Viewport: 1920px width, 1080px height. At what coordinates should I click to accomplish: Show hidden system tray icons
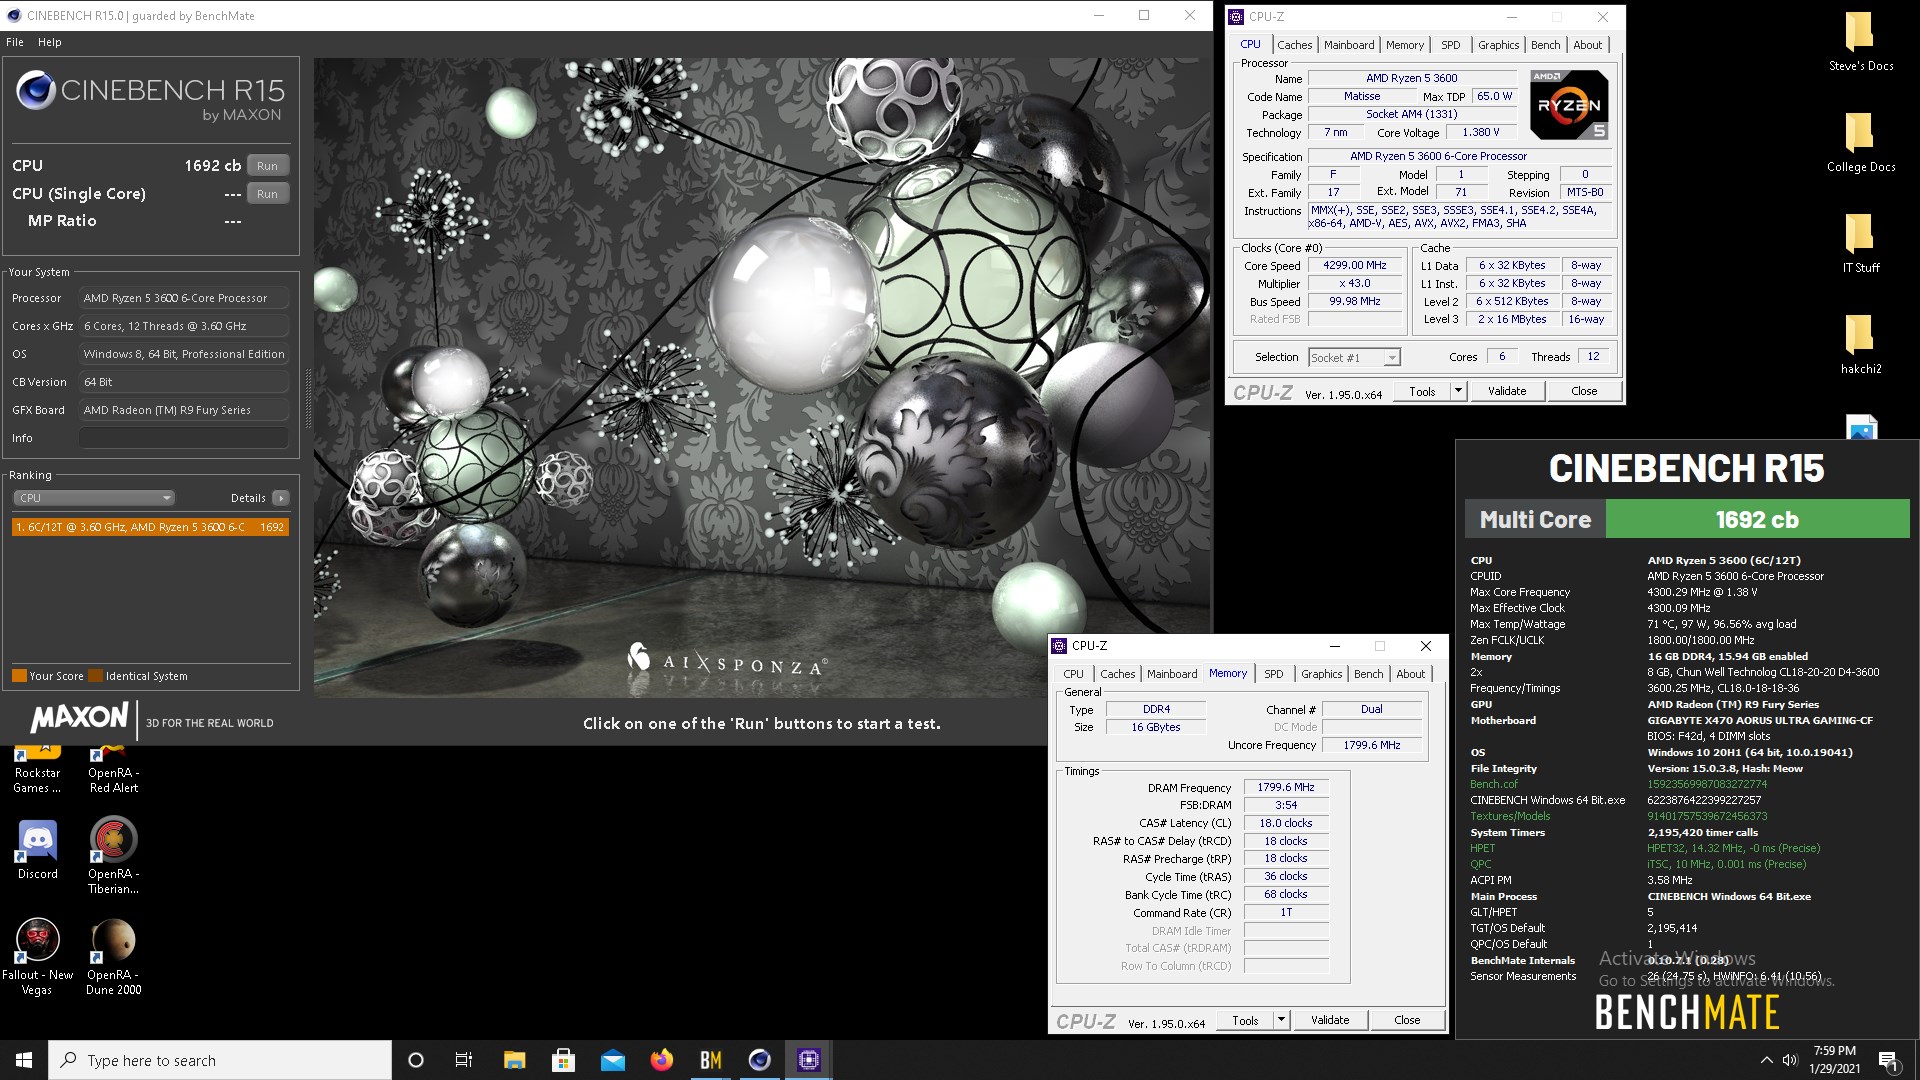click(x=1766, y=1060)
